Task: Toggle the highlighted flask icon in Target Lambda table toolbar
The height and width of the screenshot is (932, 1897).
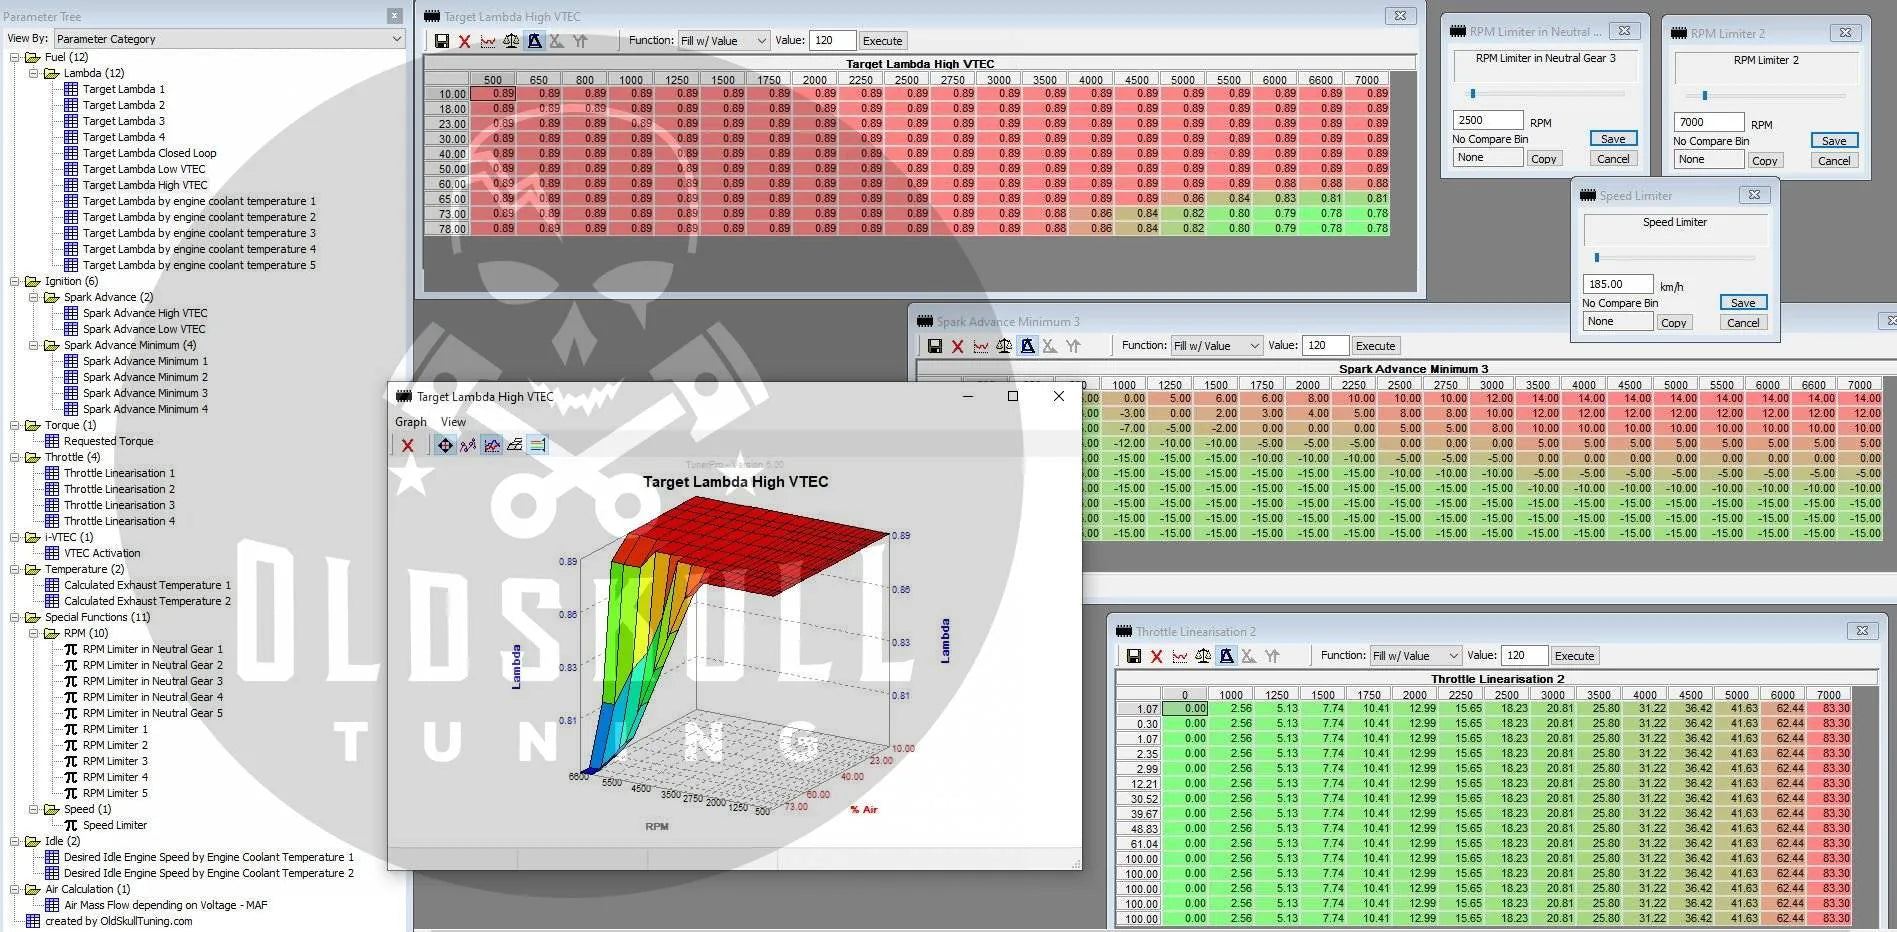Action: [534, 41]
